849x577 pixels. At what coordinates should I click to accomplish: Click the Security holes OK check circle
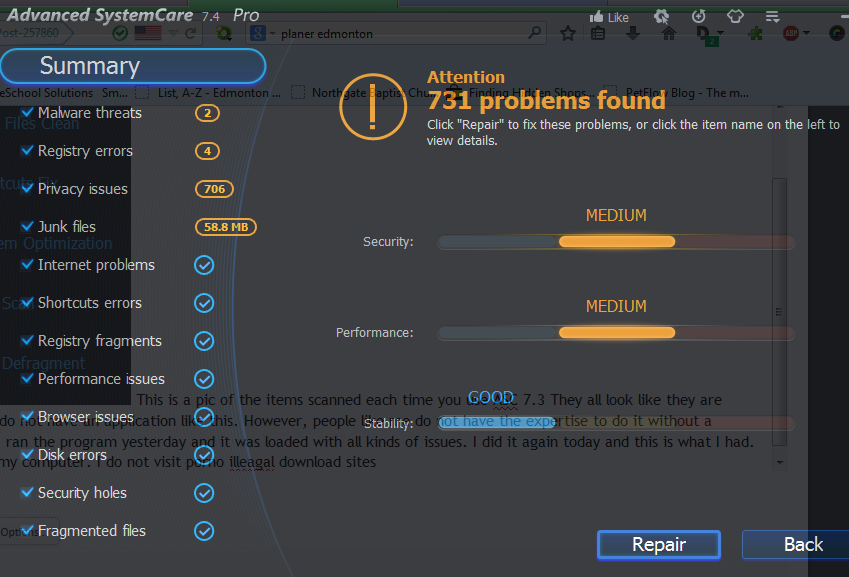[x=204, y=493]
